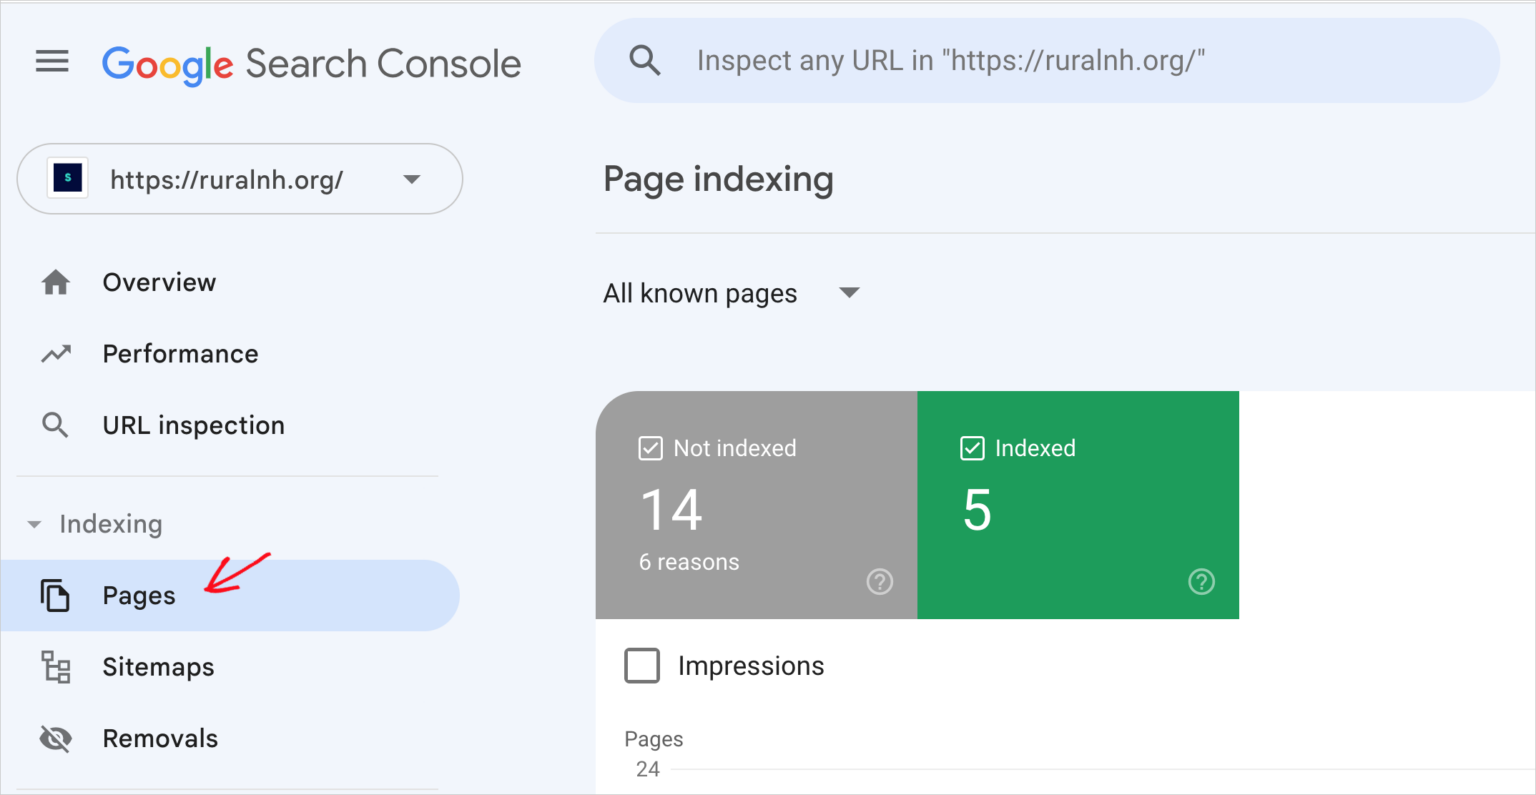Viewport: 1536px width, 795px height.
Task: Select the Indexed 5 card
Action: (1078, 505)
